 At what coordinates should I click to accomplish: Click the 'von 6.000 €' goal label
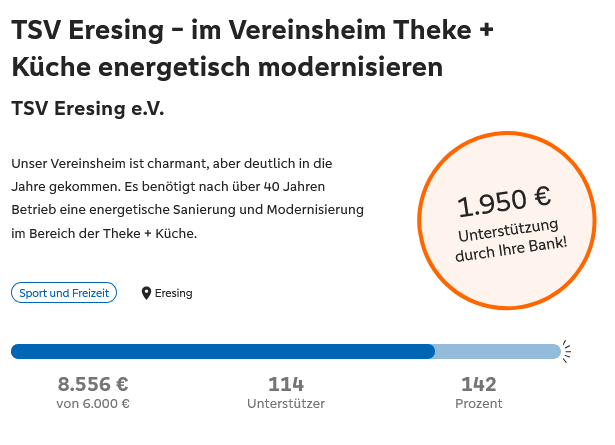click(x=93, y=404)
